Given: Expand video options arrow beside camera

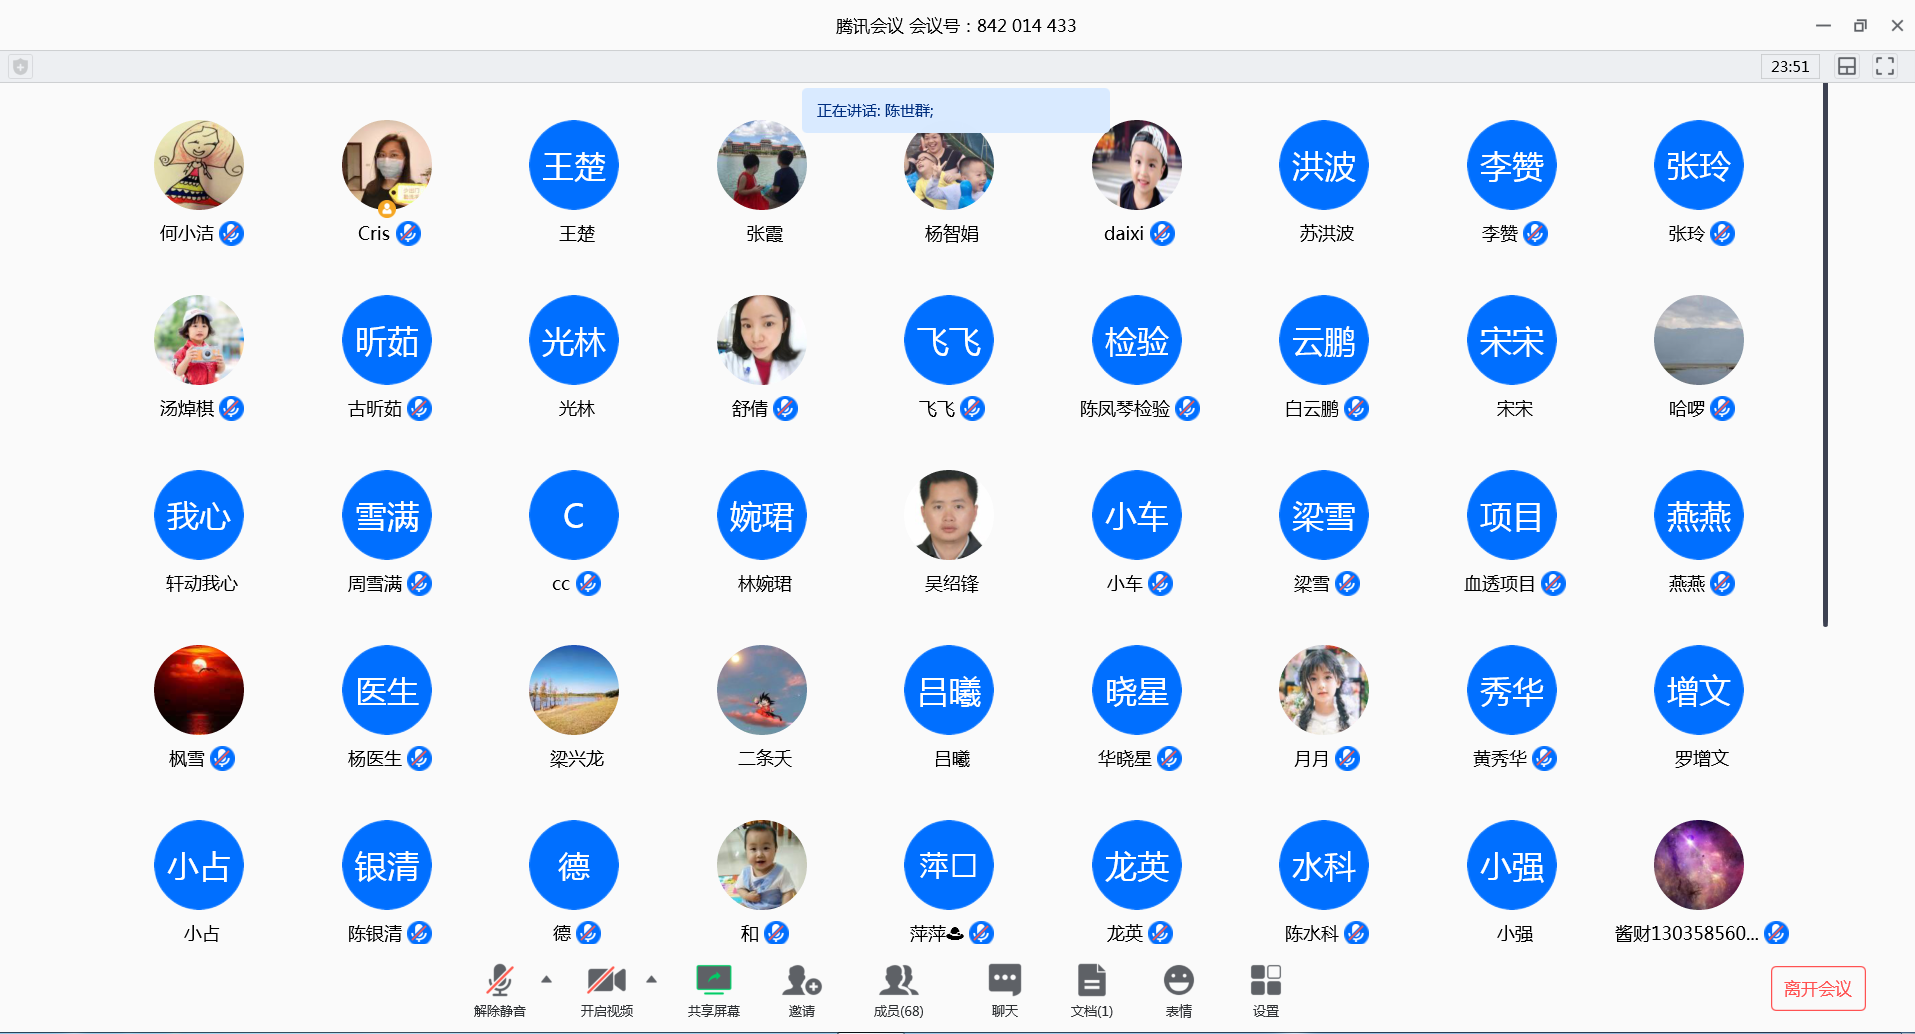Looking at the screenshot, I should [652, 979].
